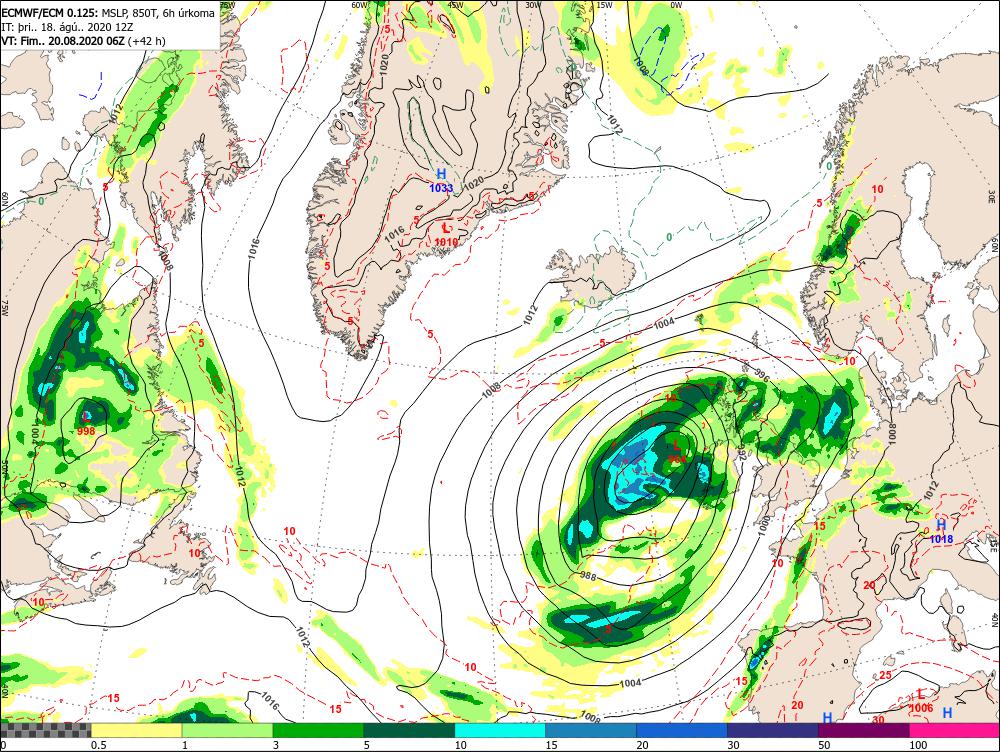The height and width of the screenshot is (752, 1000).
Task: Click the dark green 5–10 mm legend swatch
Action: [409, 730]
